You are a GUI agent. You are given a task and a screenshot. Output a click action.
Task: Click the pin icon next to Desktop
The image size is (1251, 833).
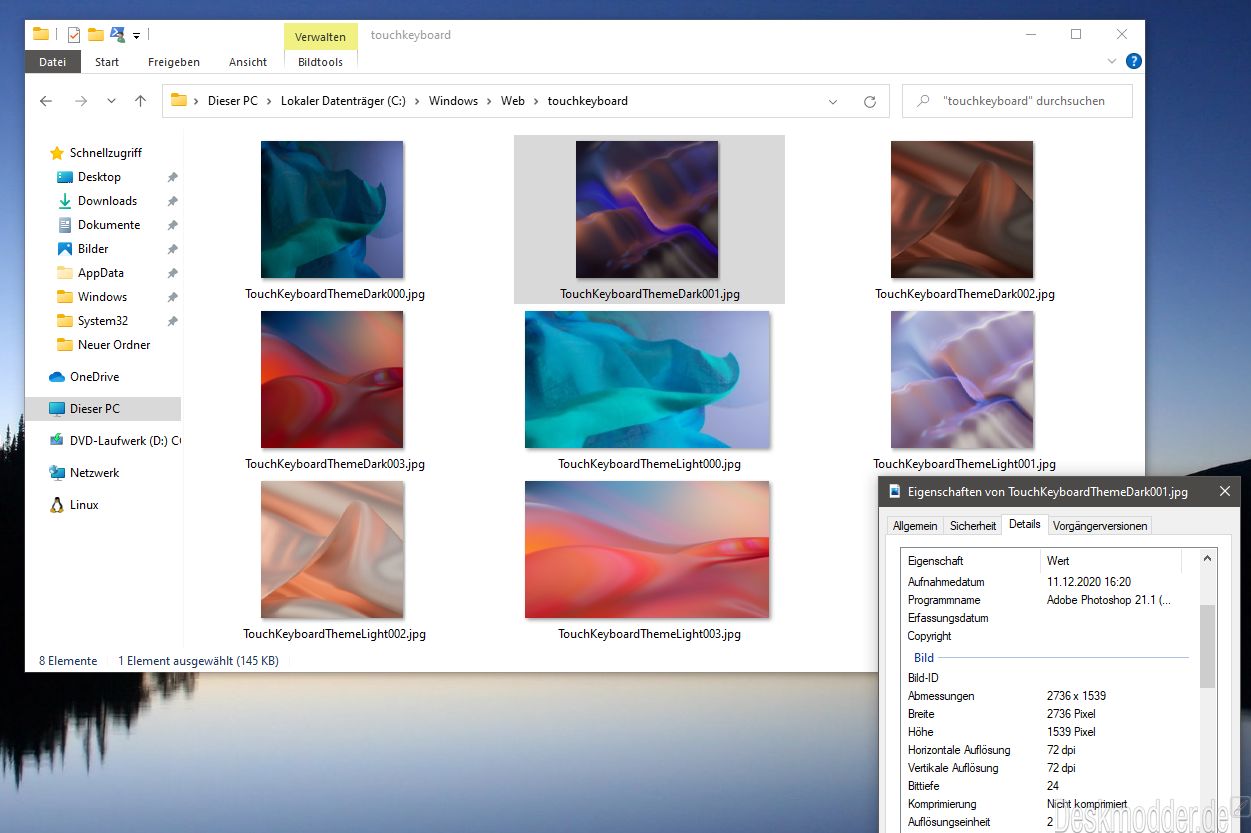tap(172, 177)
